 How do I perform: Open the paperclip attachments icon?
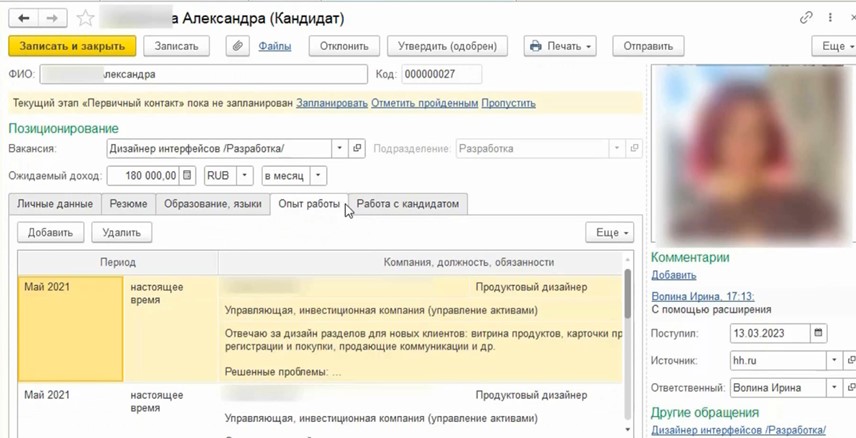click(x=237, y=46)
